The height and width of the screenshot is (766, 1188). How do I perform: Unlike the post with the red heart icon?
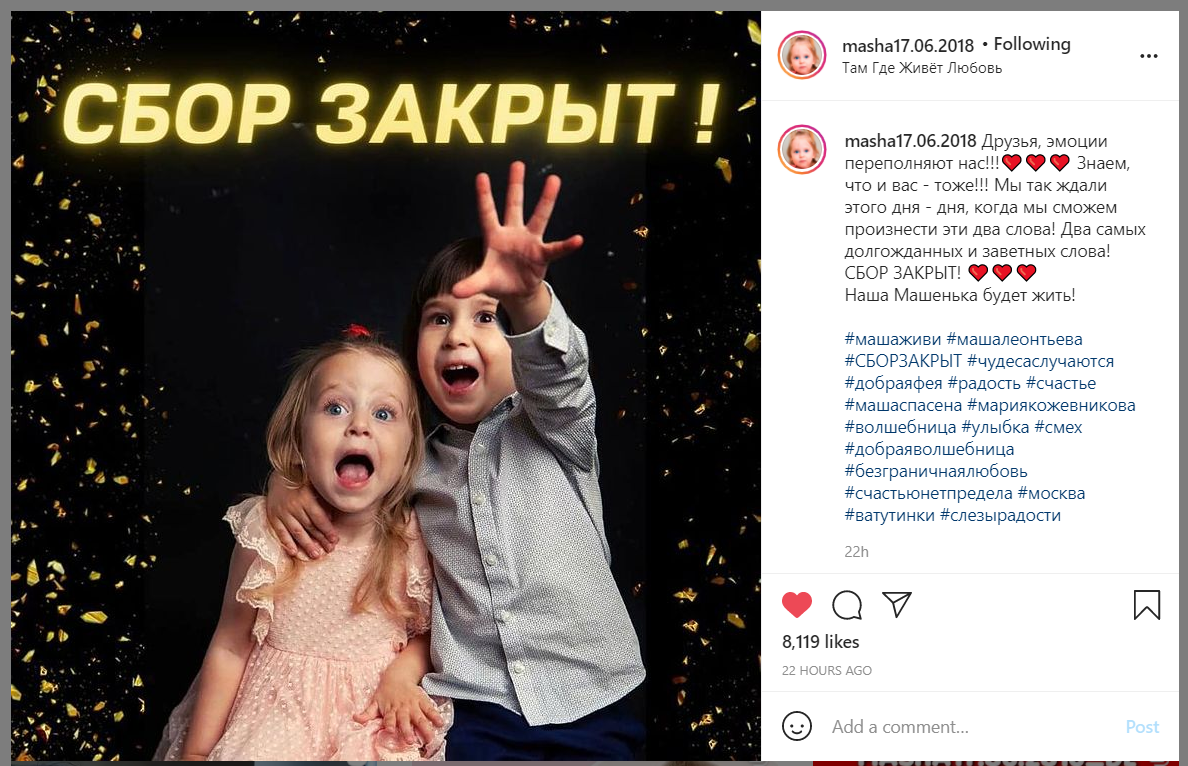click(796, 605)
